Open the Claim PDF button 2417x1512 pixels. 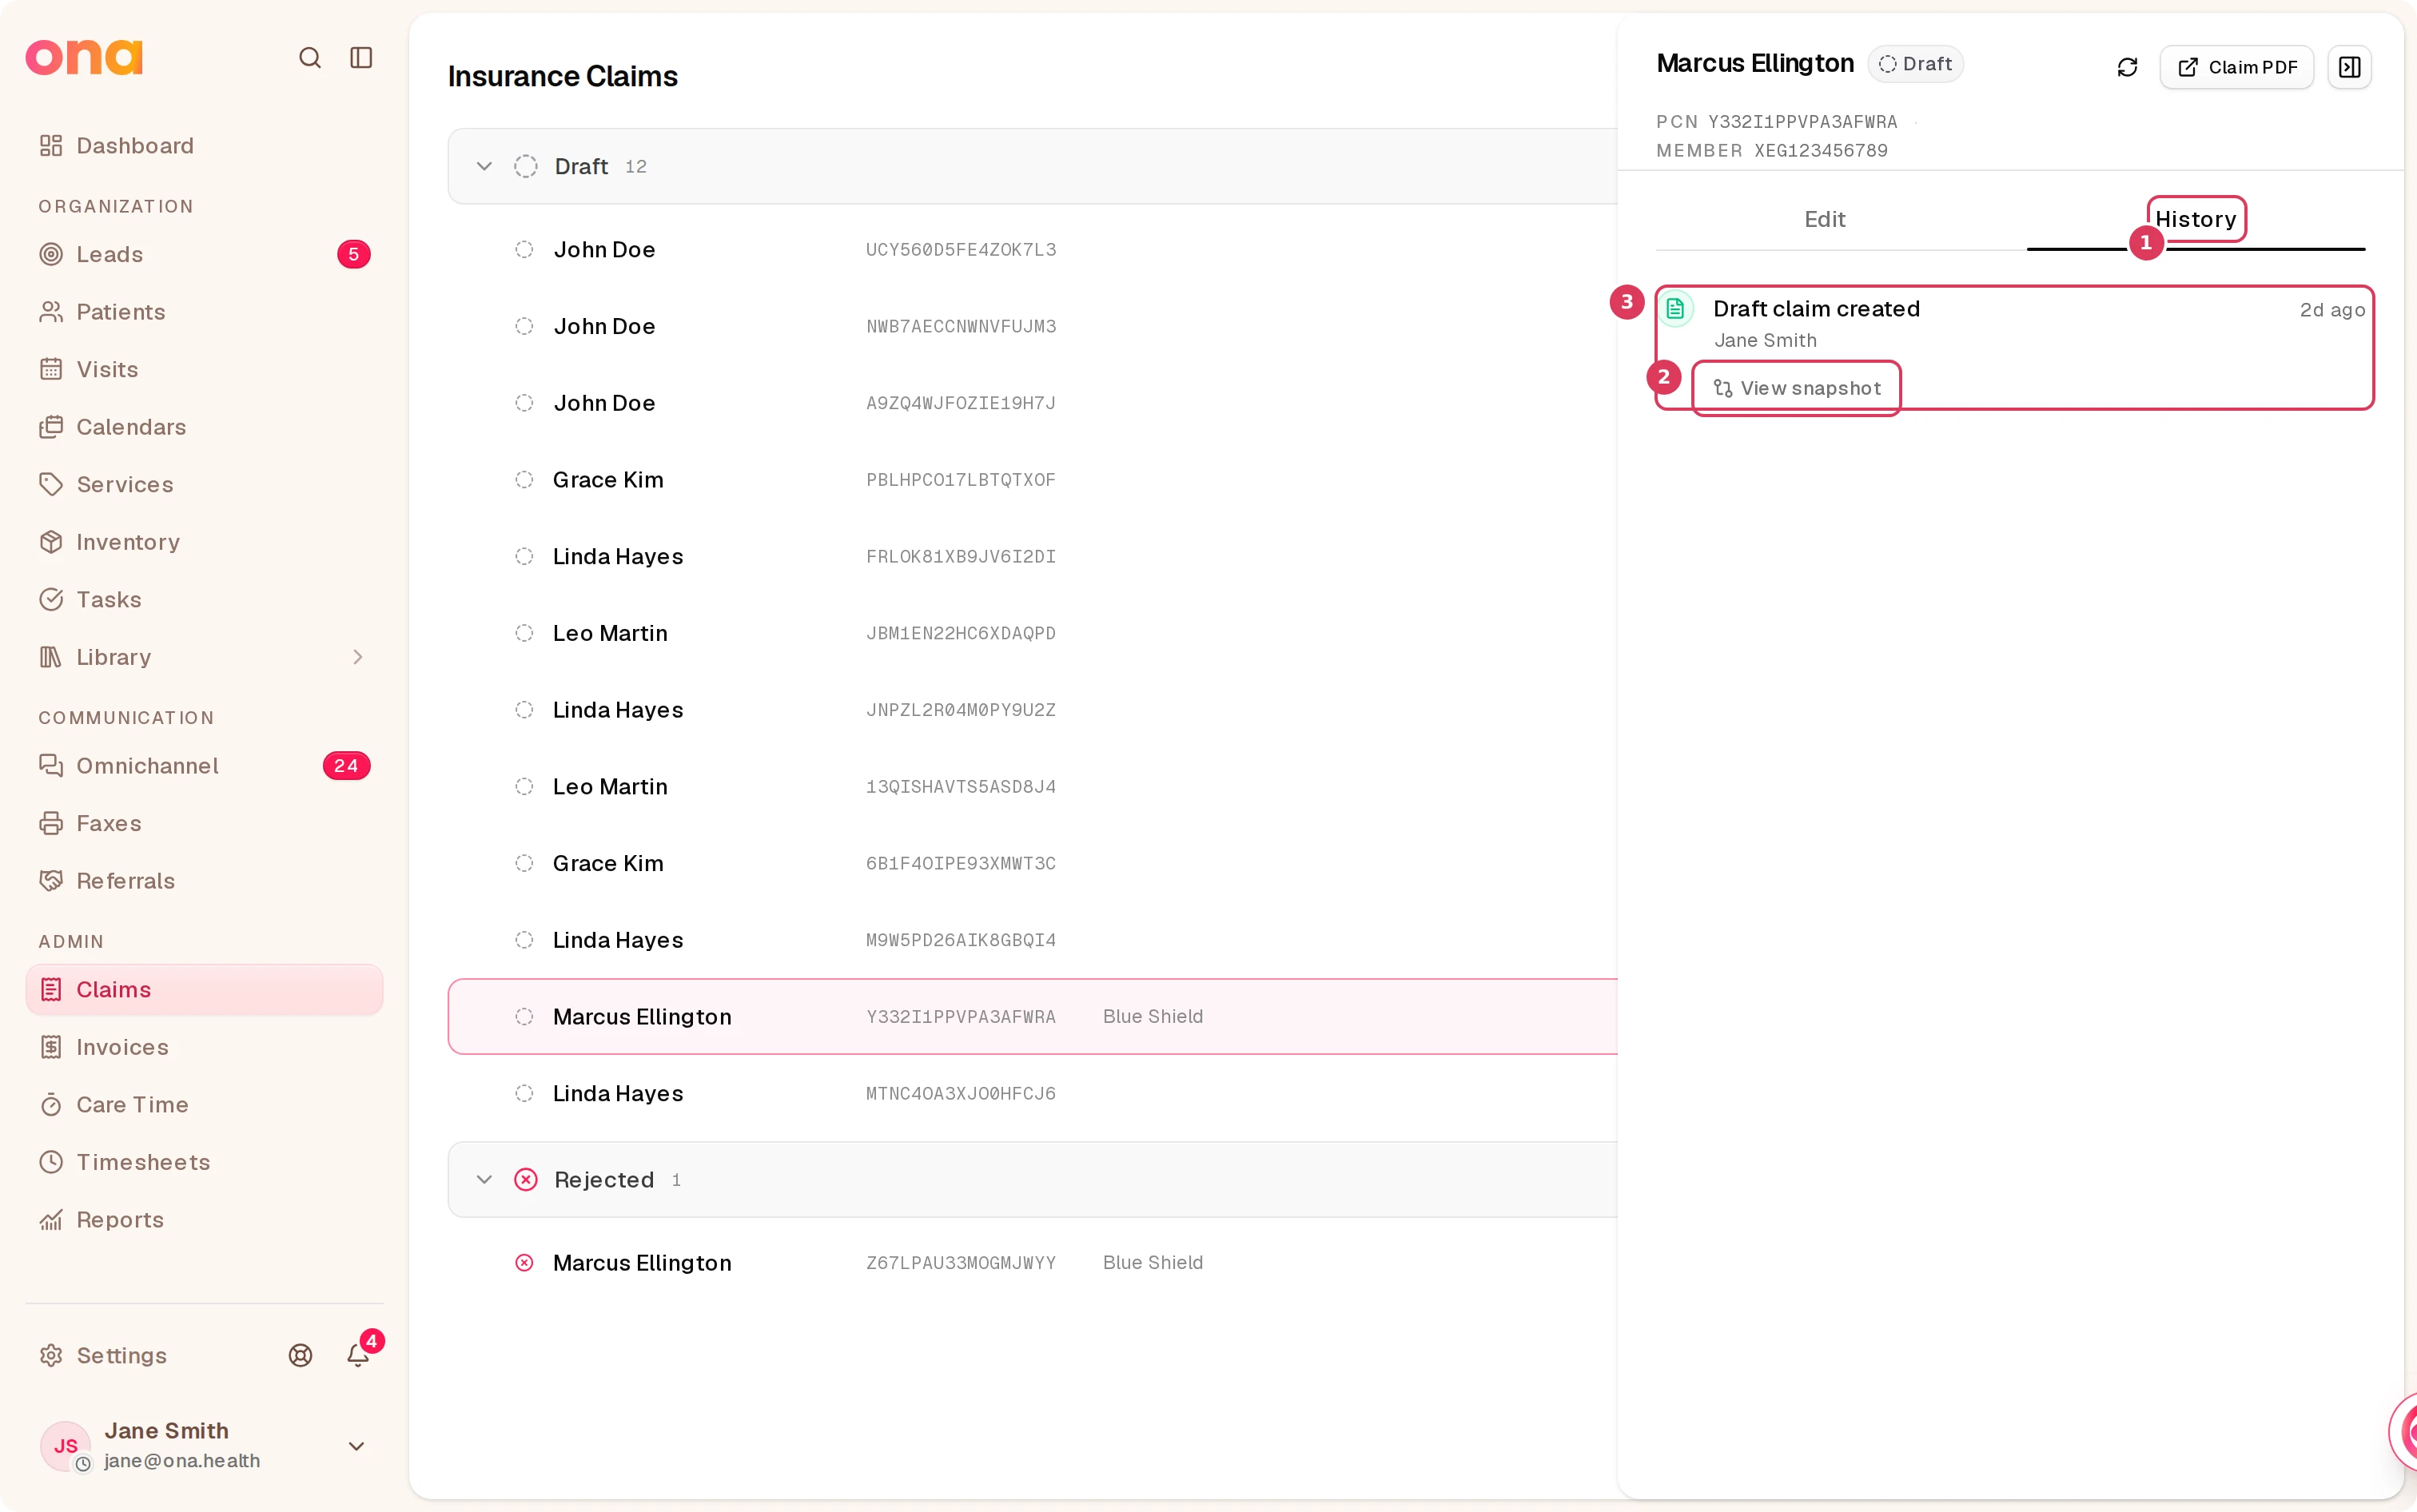[x=2237, y=67]
